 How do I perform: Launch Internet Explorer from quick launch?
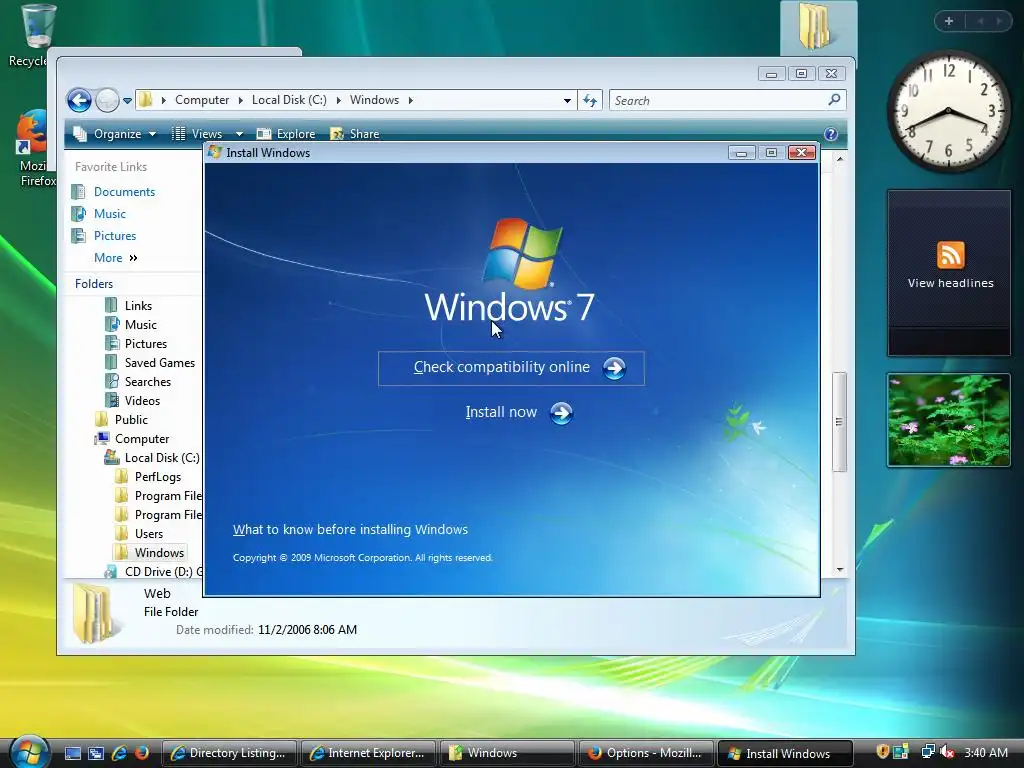[119, 753]
